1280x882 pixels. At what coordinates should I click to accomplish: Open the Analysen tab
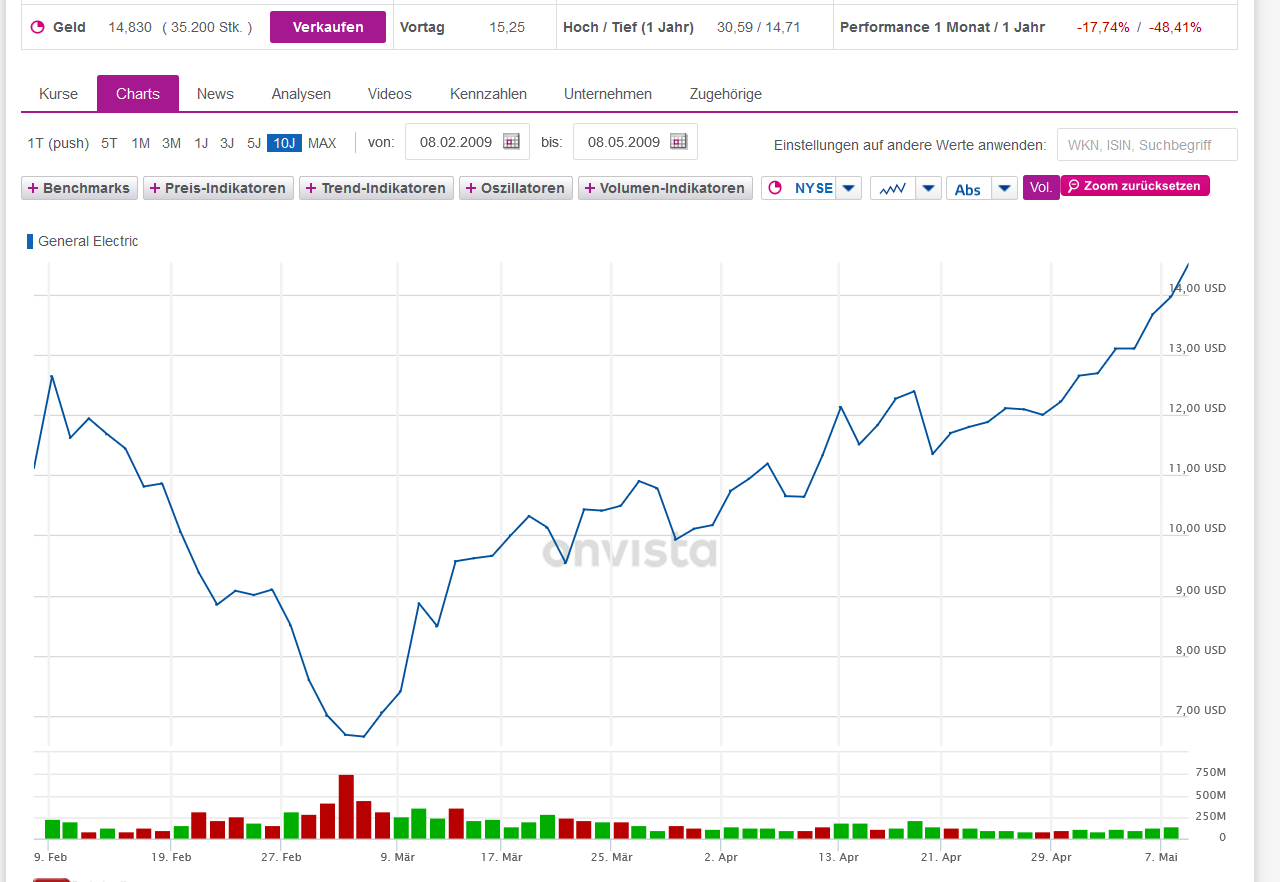tap(301, 93)
